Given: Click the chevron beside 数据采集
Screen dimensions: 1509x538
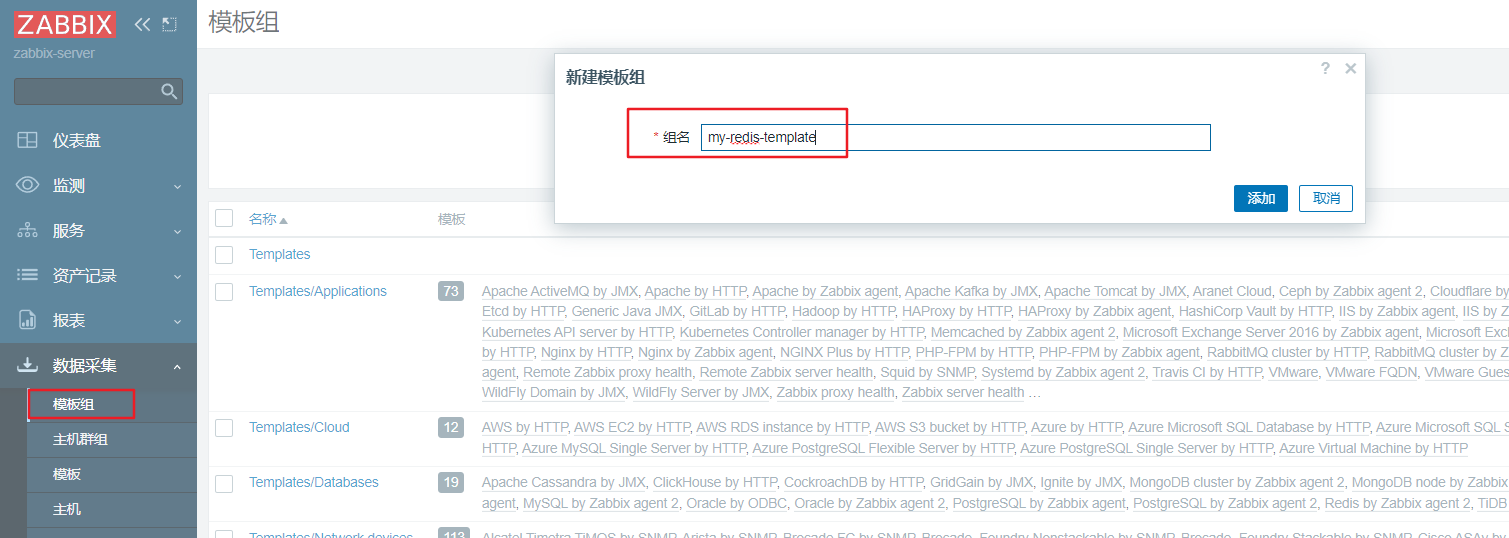Looking at the screenshot, I should coord(177,367).
